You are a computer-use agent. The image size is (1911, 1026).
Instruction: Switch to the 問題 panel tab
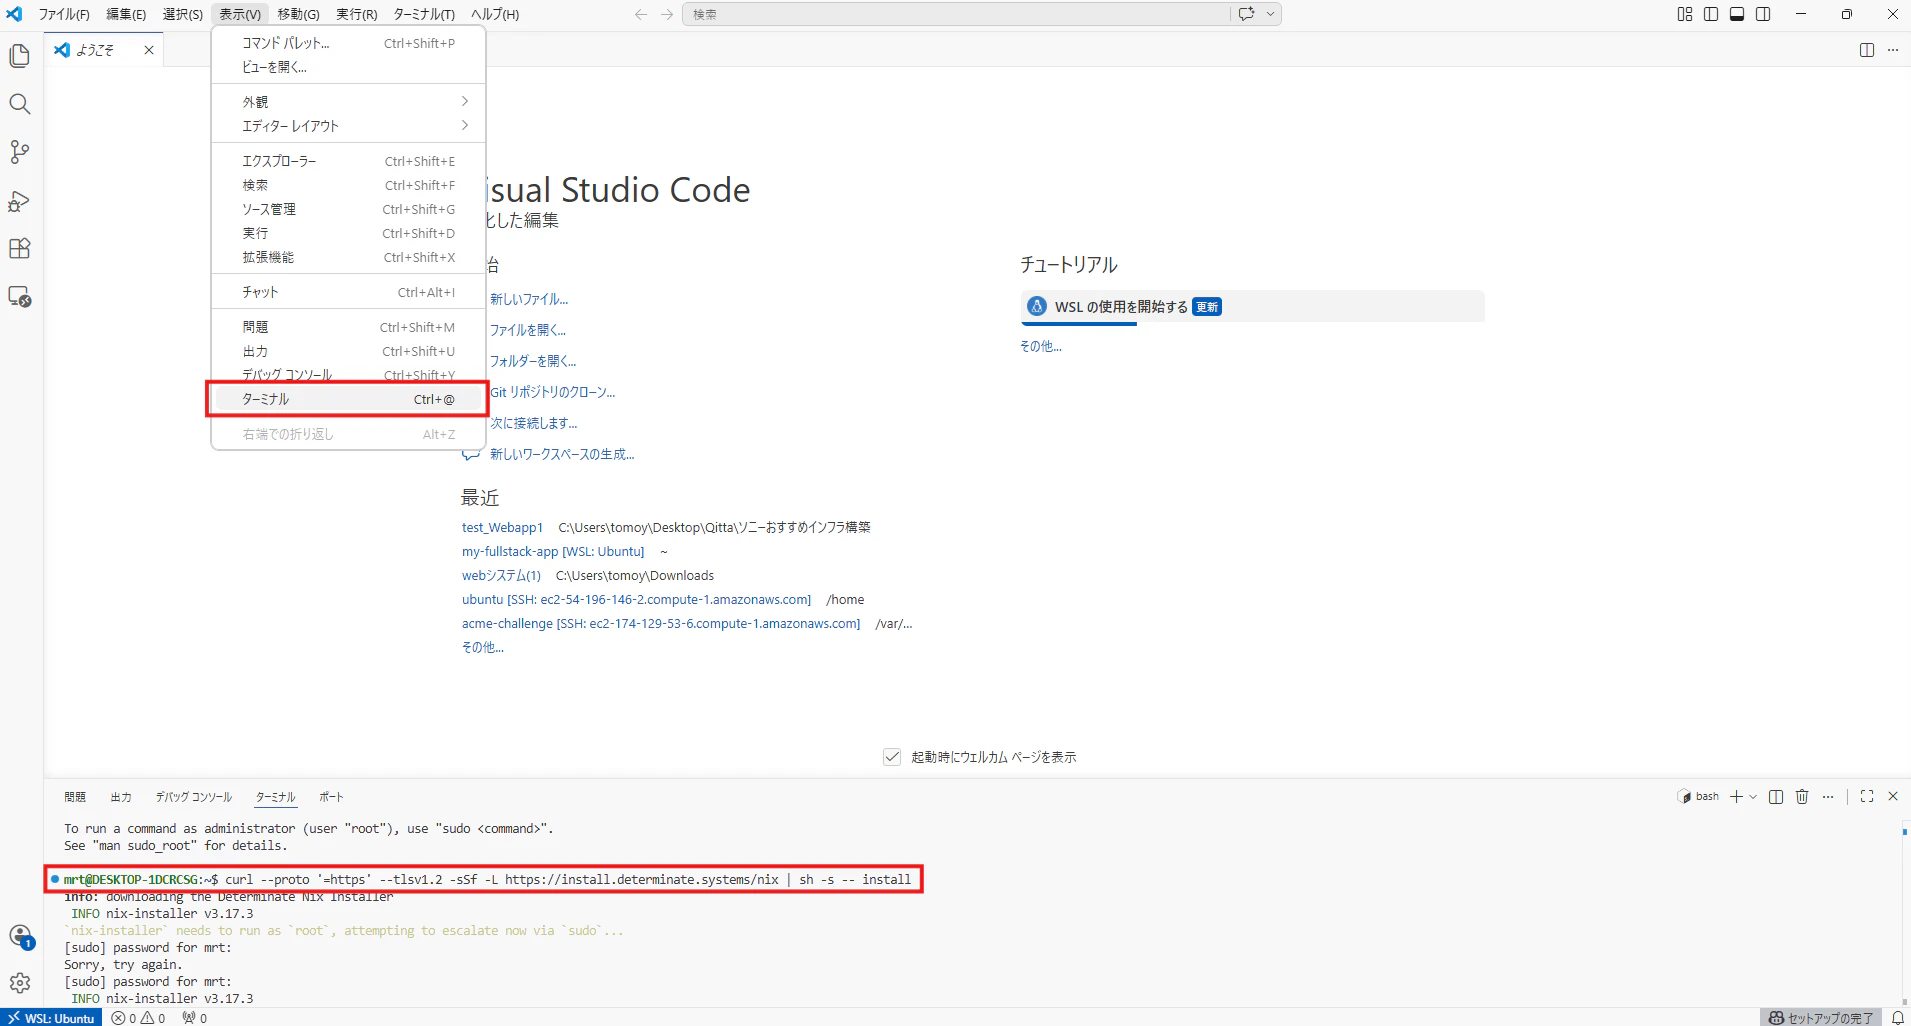click(75, 797)
